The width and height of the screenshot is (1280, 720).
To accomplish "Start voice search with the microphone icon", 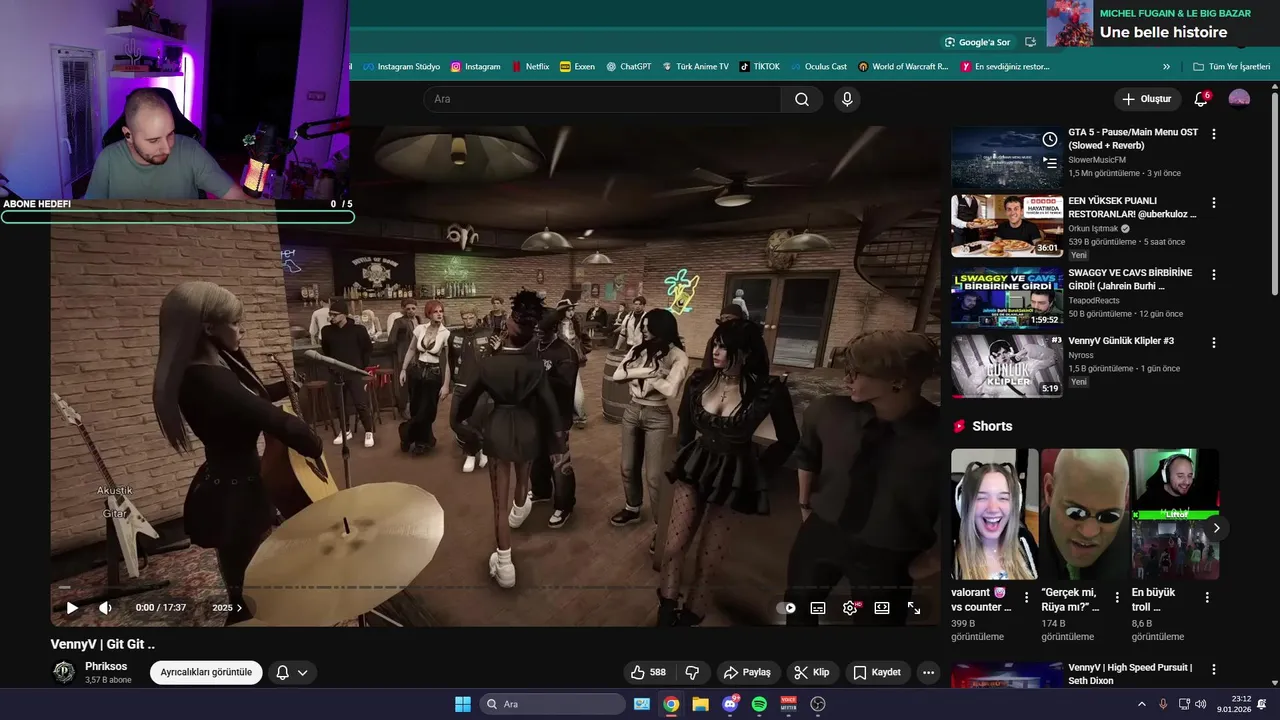I will point(847,99).
